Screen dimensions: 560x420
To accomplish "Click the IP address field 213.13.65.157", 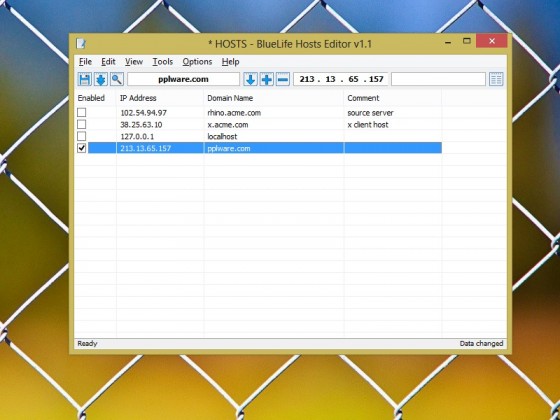I will coord(341,79).
